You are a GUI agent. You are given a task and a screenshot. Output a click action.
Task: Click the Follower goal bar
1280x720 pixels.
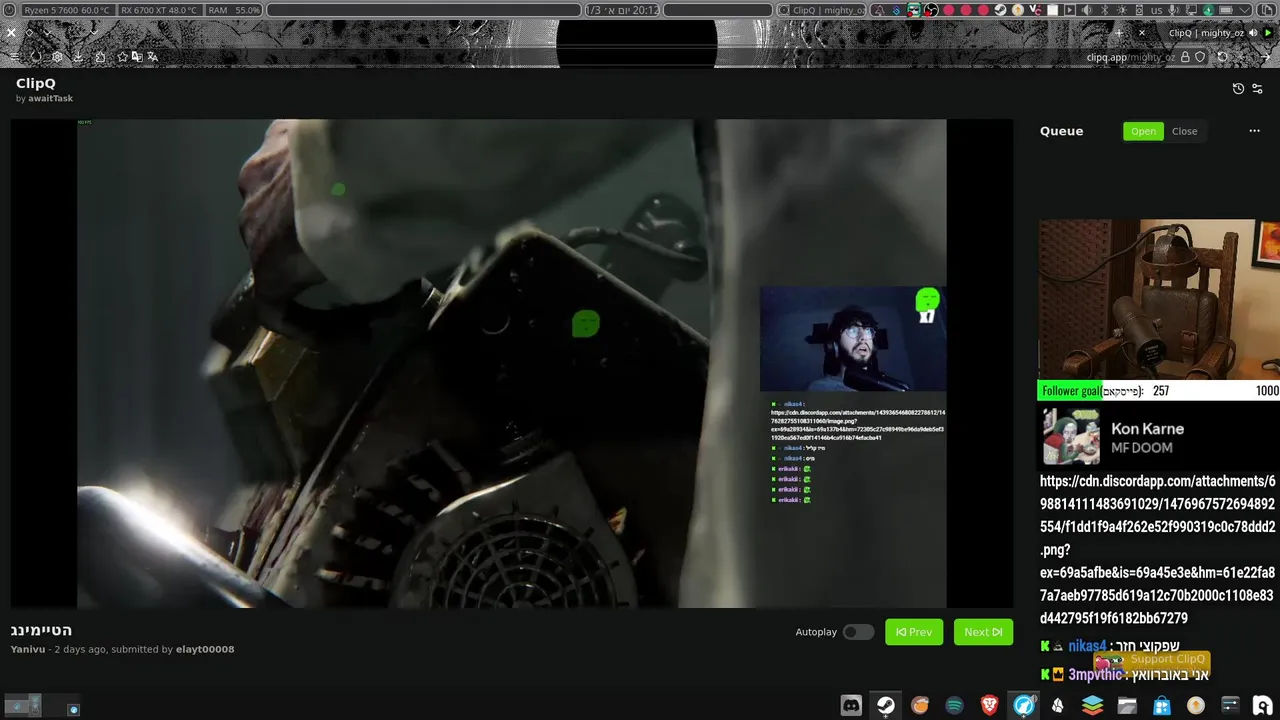coord(1159,391)
